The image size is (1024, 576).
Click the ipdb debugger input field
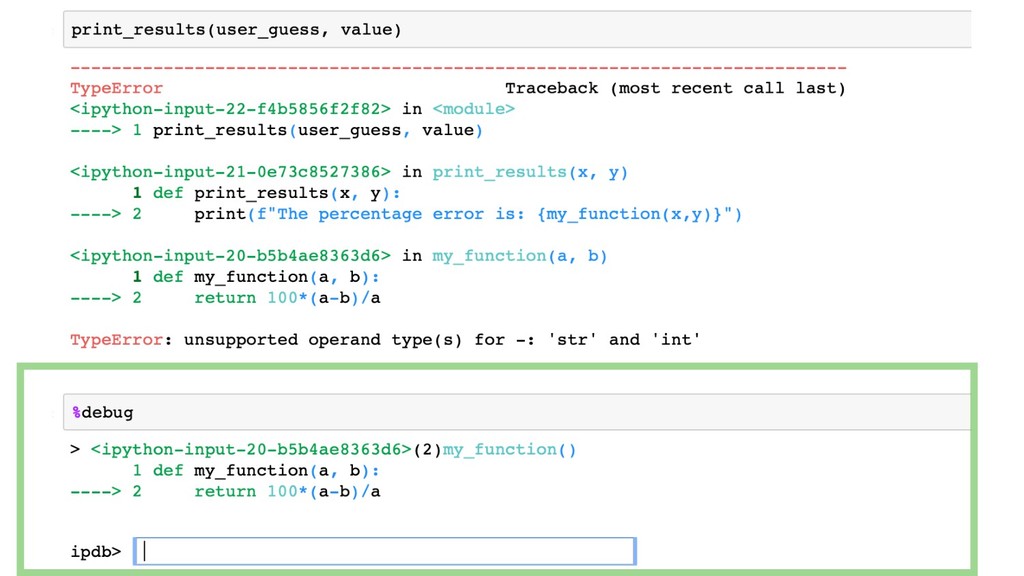coord(385,551)
